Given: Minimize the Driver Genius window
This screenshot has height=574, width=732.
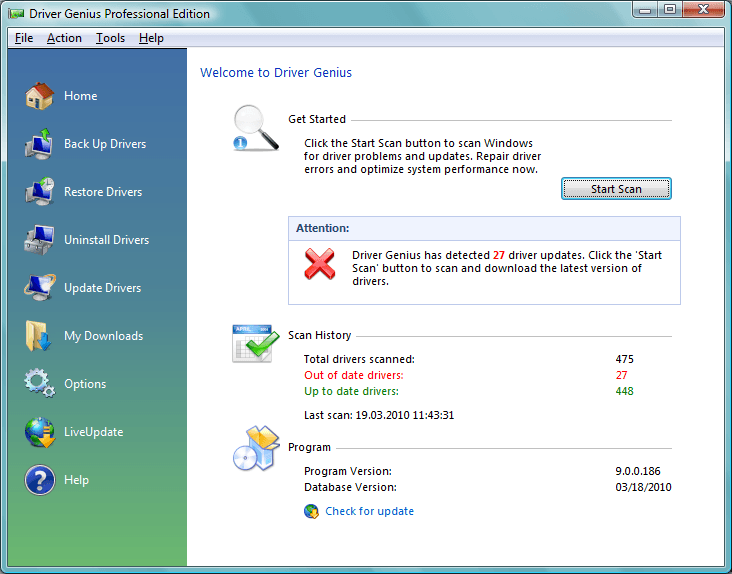Looking at the screenshot, I should [x=645, y=10].
